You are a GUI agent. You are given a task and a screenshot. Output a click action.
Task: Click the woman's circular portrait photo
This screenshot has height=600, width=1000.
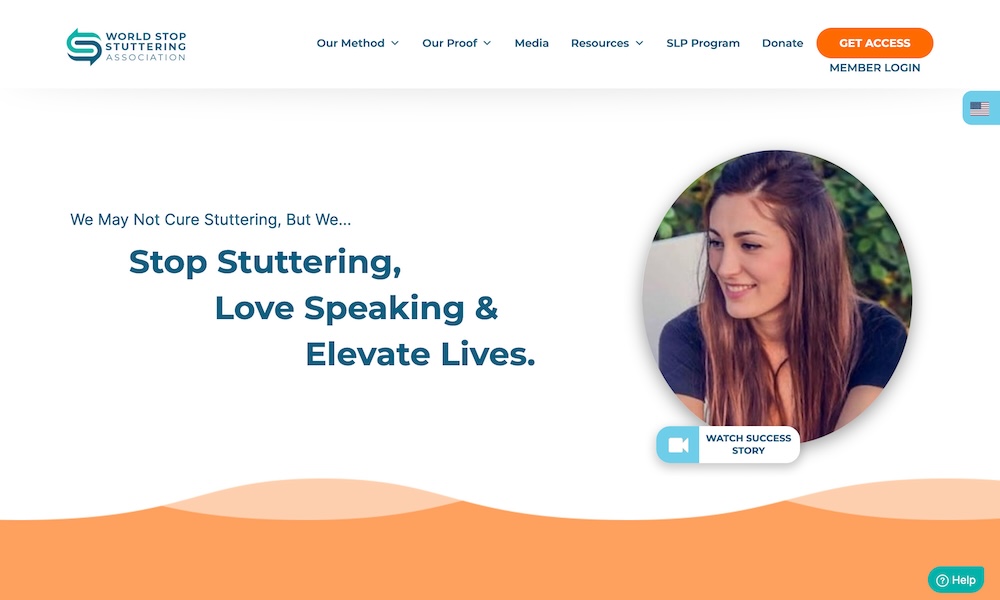777,293
